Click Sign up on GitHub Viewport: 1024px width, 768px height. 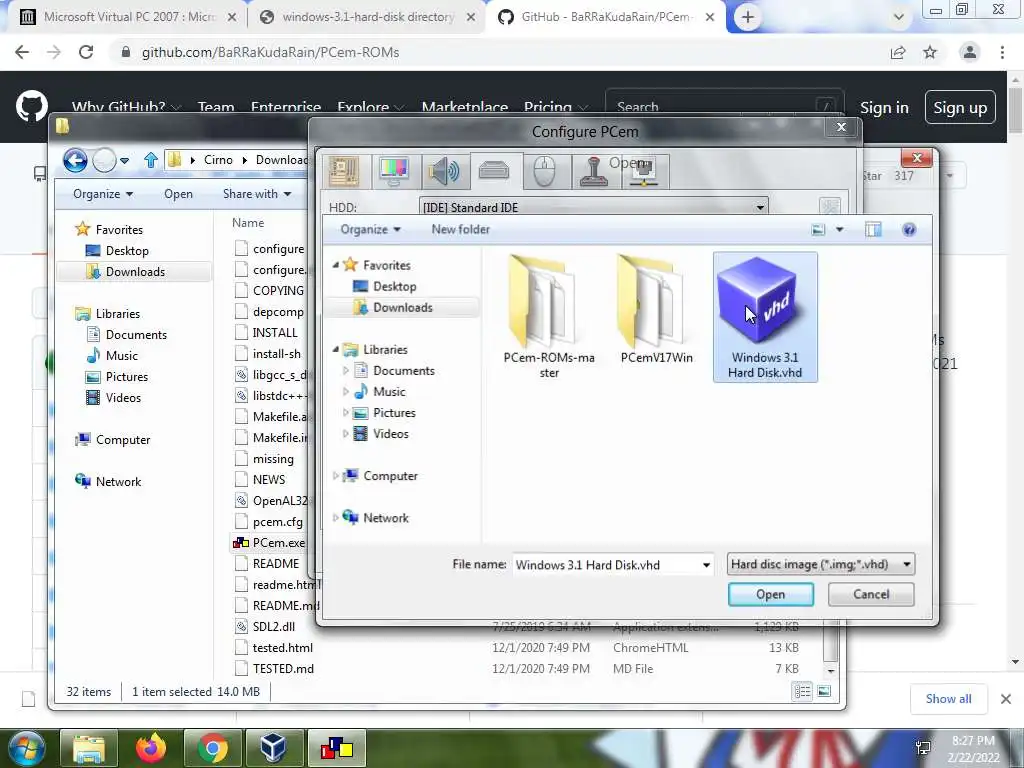coord(960,108)
